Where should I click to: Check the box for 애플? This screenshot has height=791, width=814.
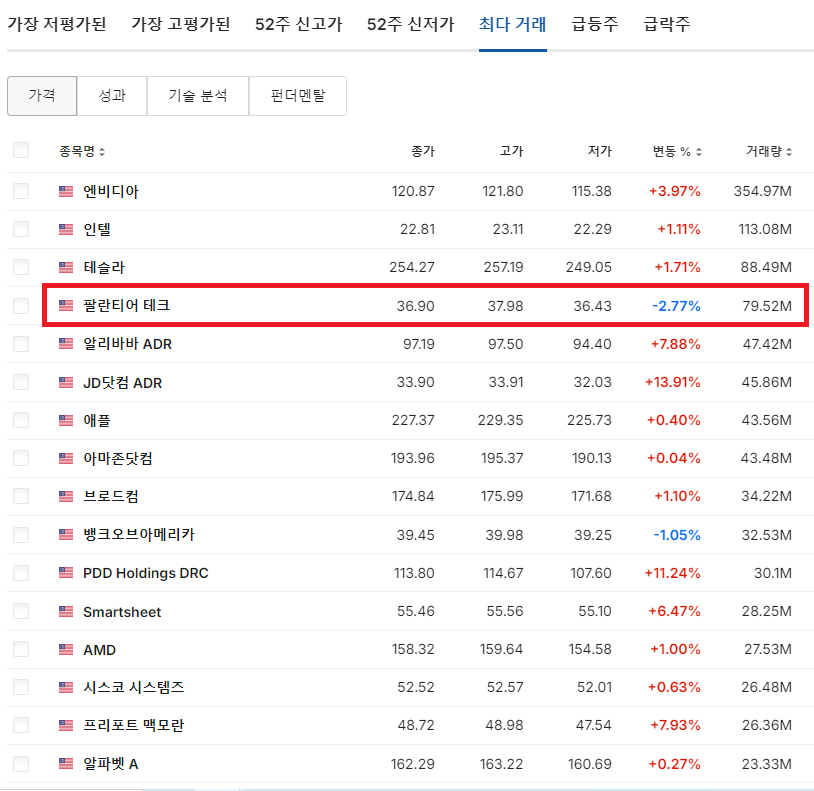pos(21,420)
